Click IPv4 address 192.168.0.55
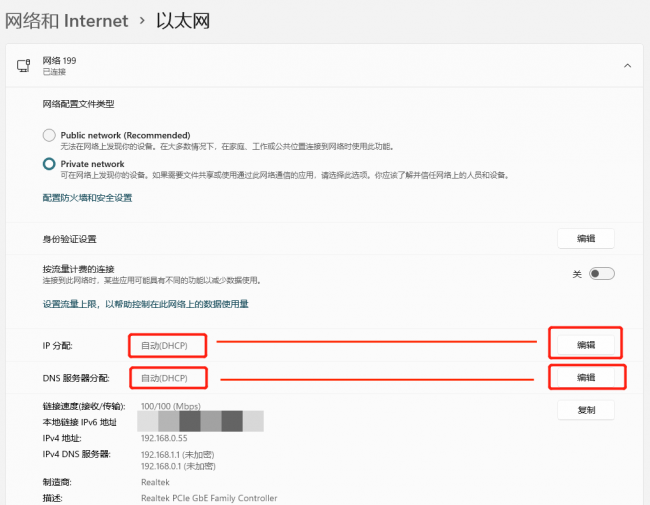Image resolution: width=650 pixels, height=505 pixels. [164, 438]
